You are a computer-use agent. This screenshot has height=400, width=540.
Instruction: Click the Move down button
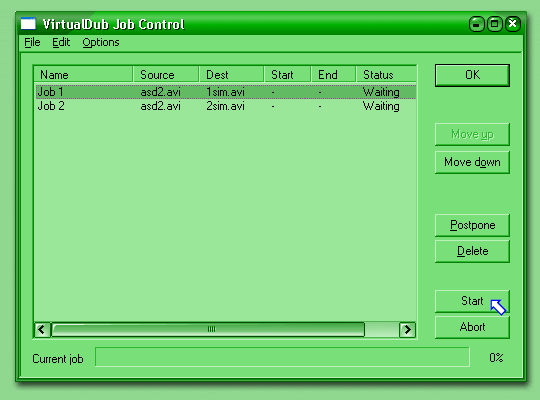(472, 162)
